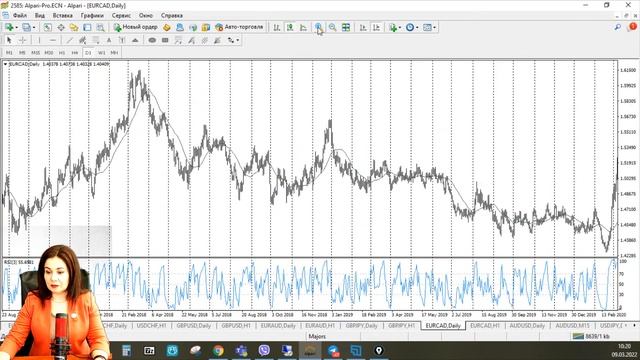Expand the arrows objects dropdown
The image size is (640, 360).
tap(238, 40)
